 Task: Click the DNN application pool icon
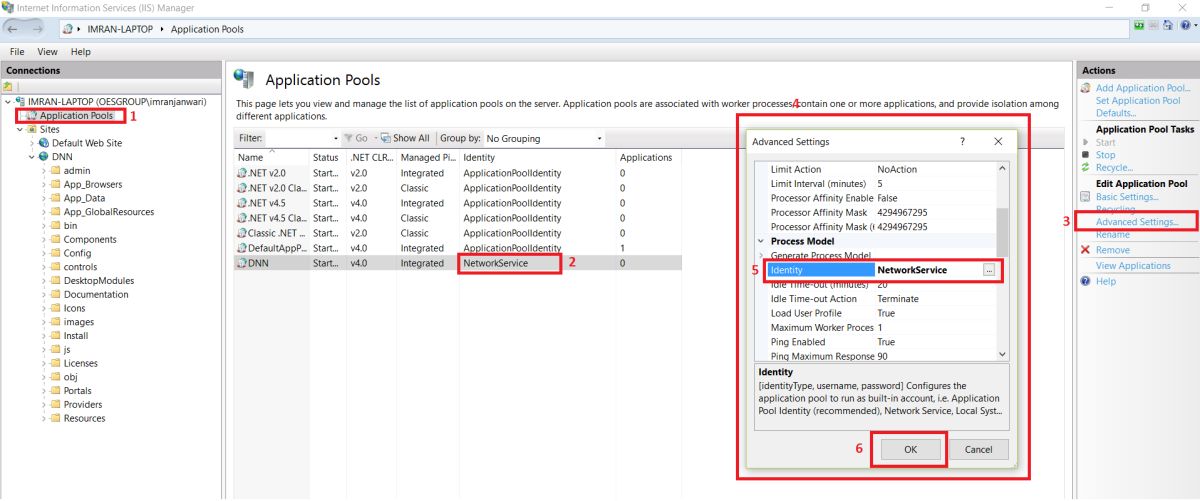[241, 263]
